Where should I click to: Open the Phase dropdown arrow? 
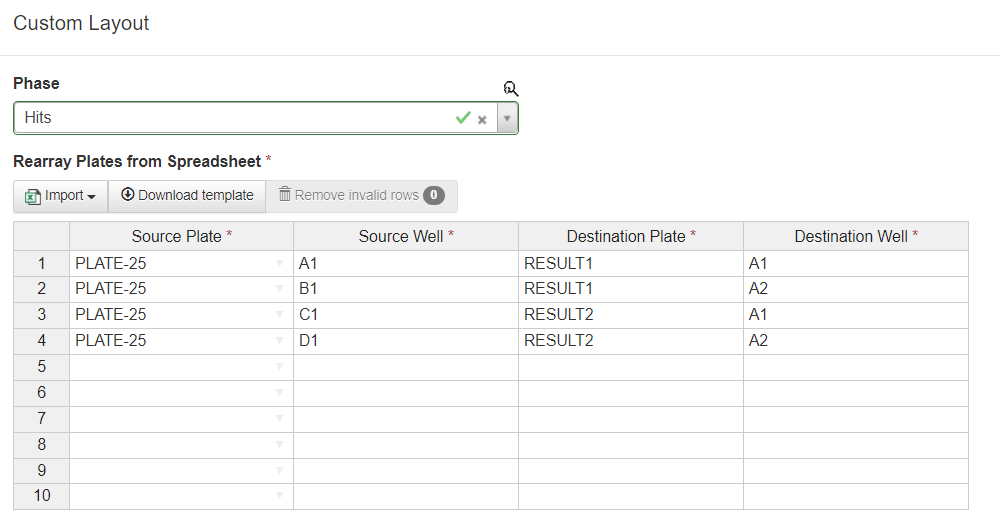point(507,118)
